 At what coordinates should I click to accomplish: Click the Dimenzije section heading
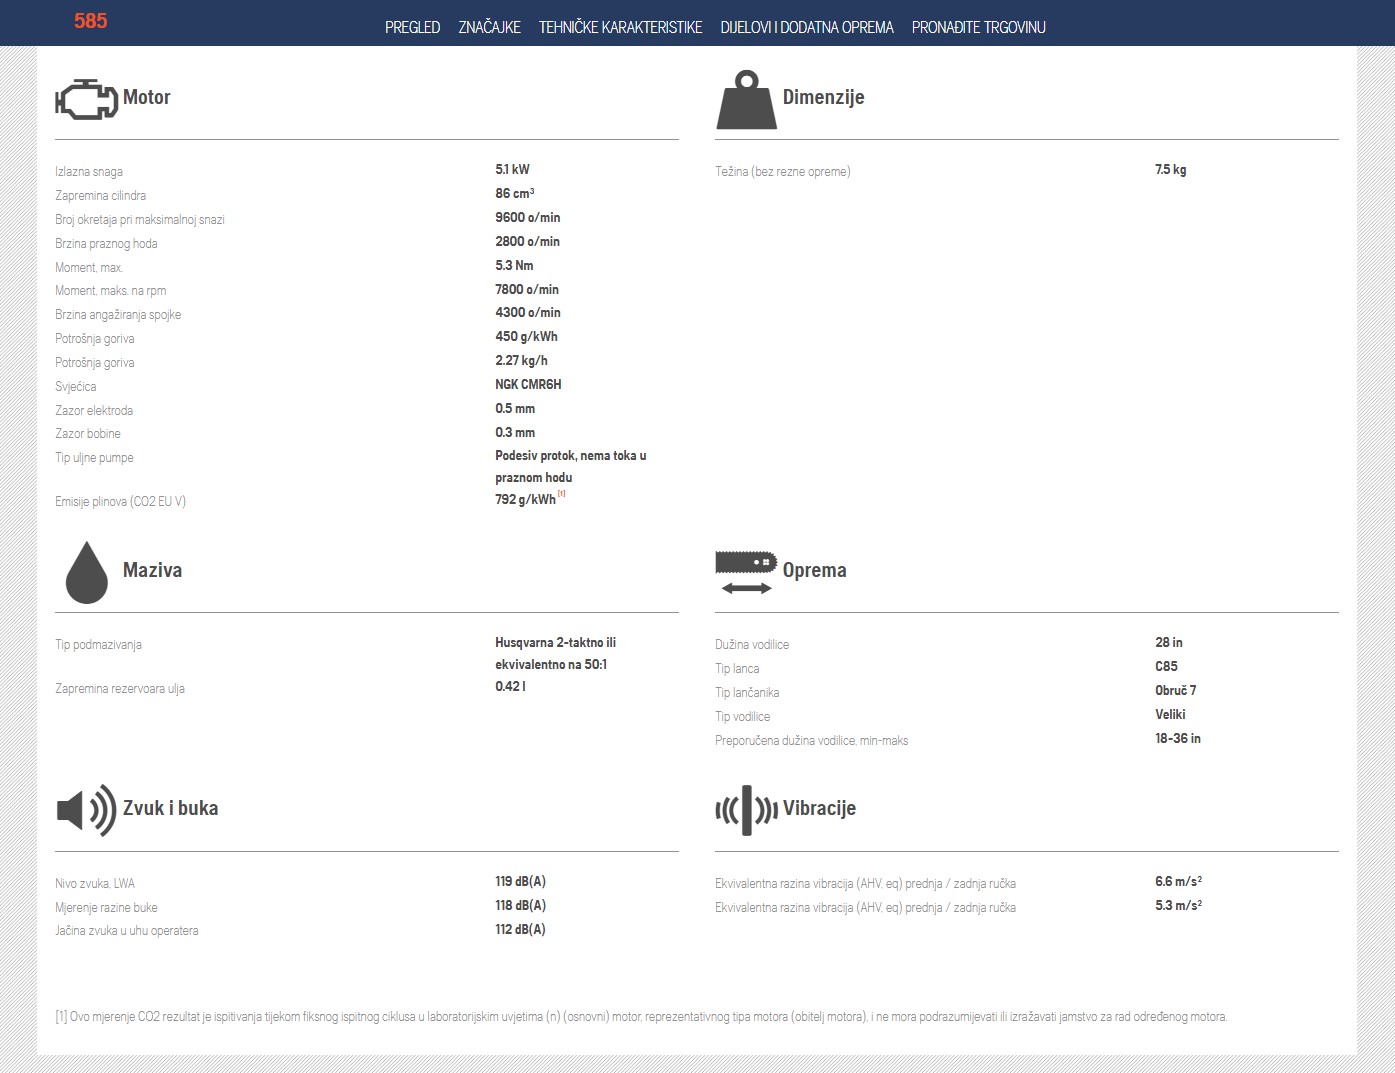pyautogui.click(x=823, y=97)
